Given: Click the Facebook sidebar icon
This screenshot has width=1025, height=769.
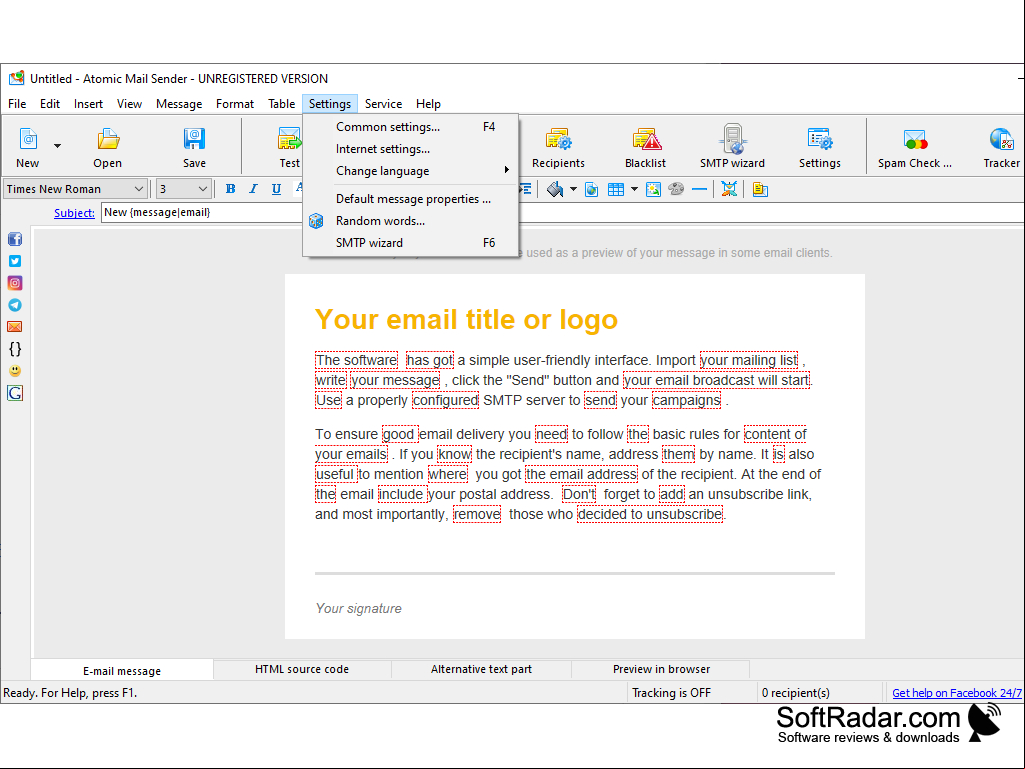Looking at the screenshot, I should click(x=15, y=239).
